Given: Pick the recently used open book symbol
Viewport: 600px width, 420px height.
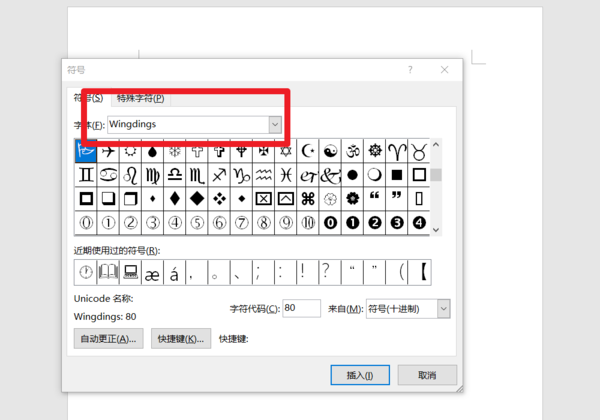Looking at the screenshot, I should click(x=108, y=270).
